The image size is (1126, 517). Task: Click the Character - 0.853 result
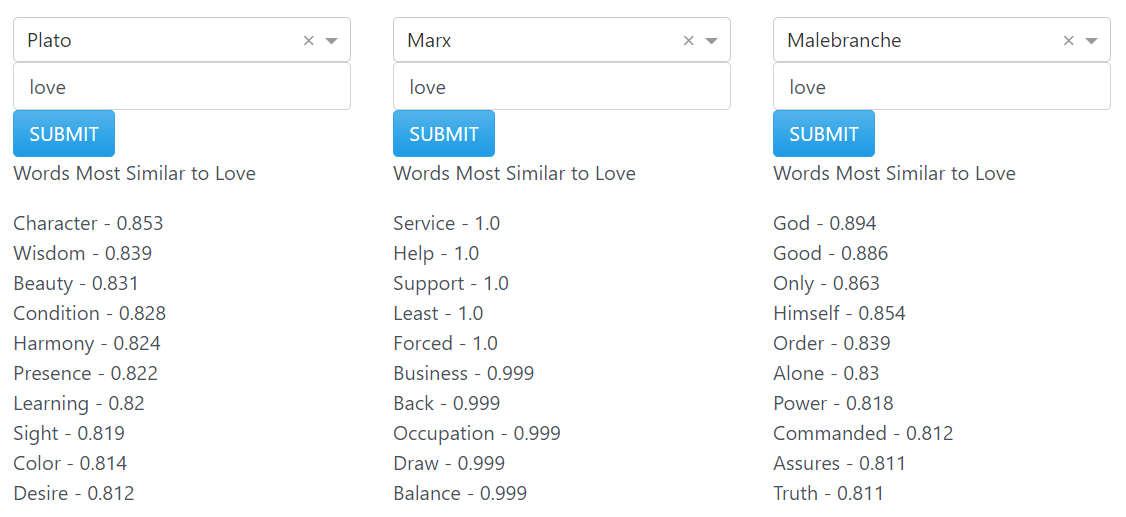point(88,223)
